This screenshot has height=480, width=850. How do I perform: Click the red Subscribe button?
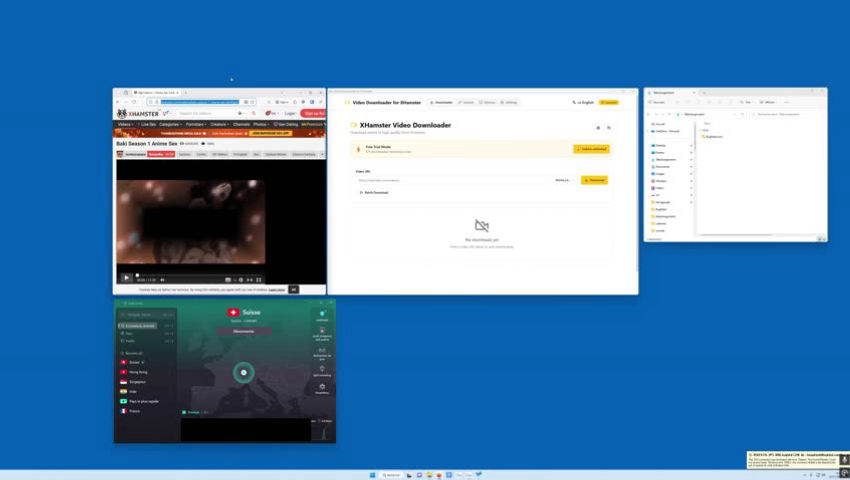[x=161, y=154]
